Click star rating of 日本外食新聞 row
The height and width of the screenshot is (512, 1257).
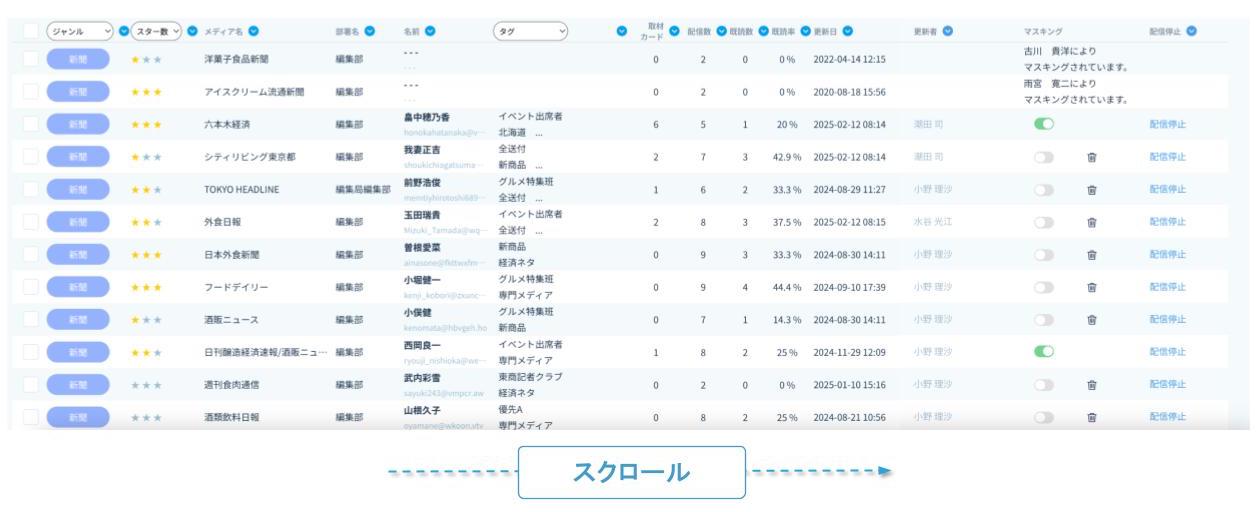(146, 254)
